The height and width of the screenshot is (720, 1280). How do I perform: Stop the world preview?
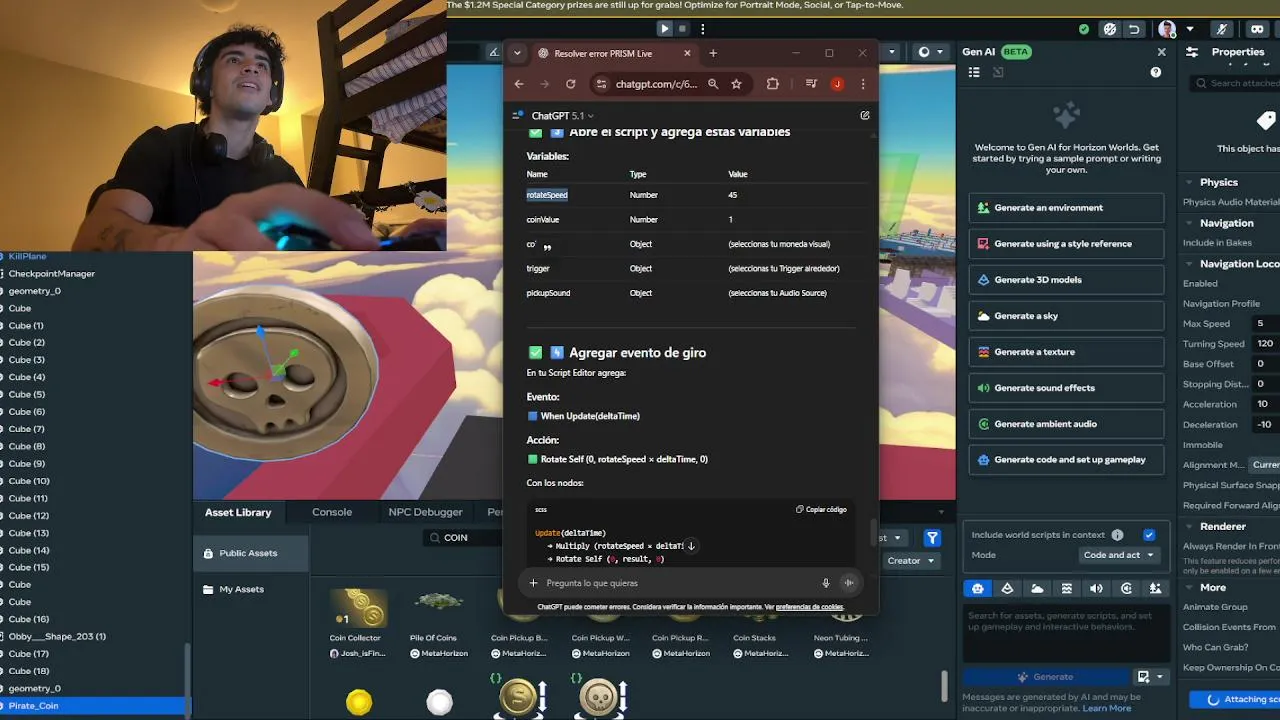[683, 29]
